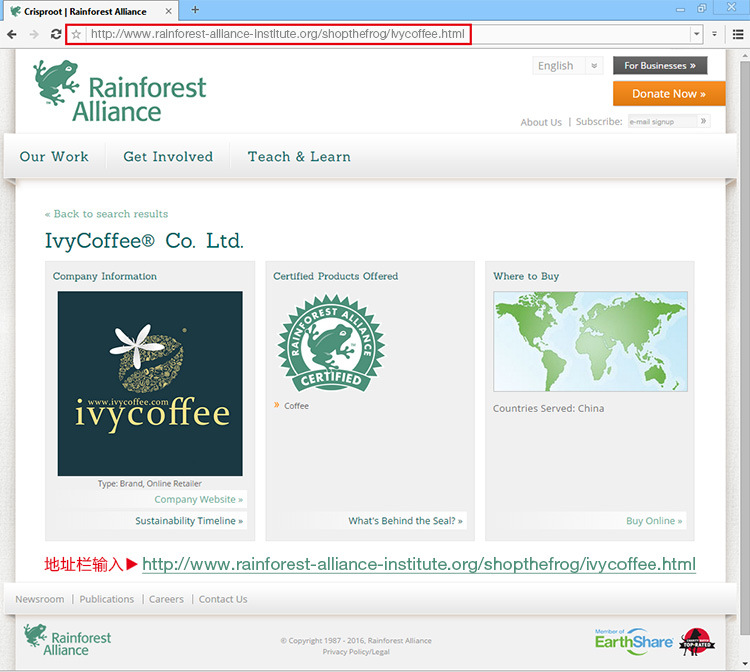Open the address bar history dropdown arrow
The image size is (750, 672).
click(696, 34)
